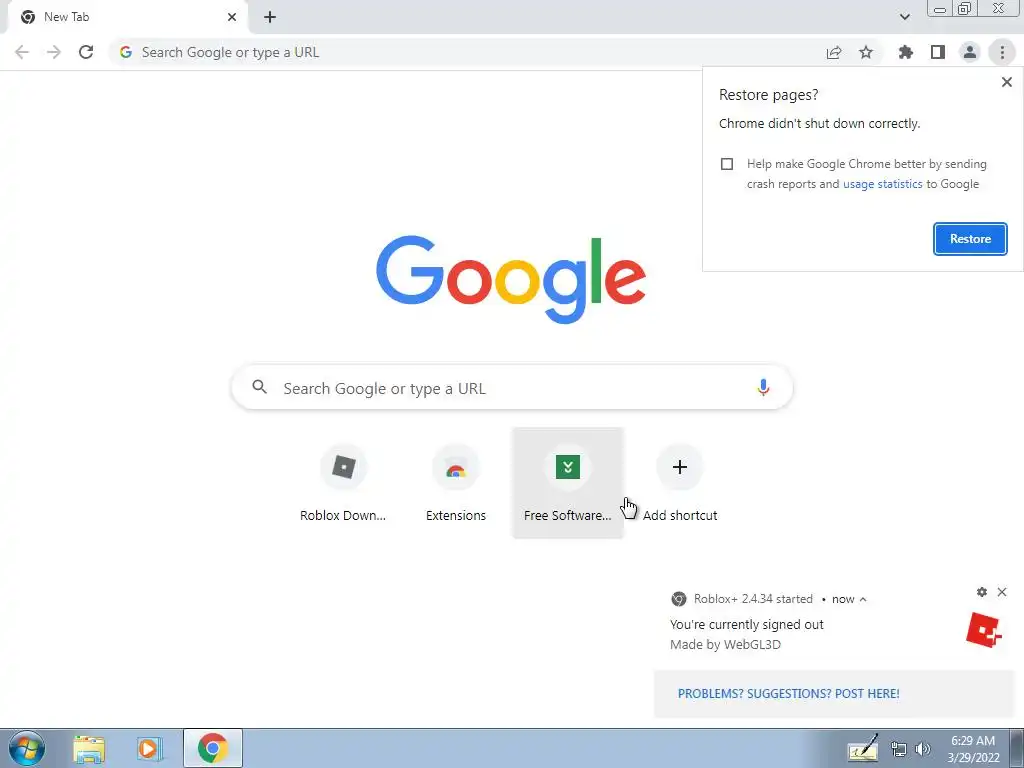Open the Windows Start menu
Viewport: 1024px width, 768px height.
(x=27, y=748)
